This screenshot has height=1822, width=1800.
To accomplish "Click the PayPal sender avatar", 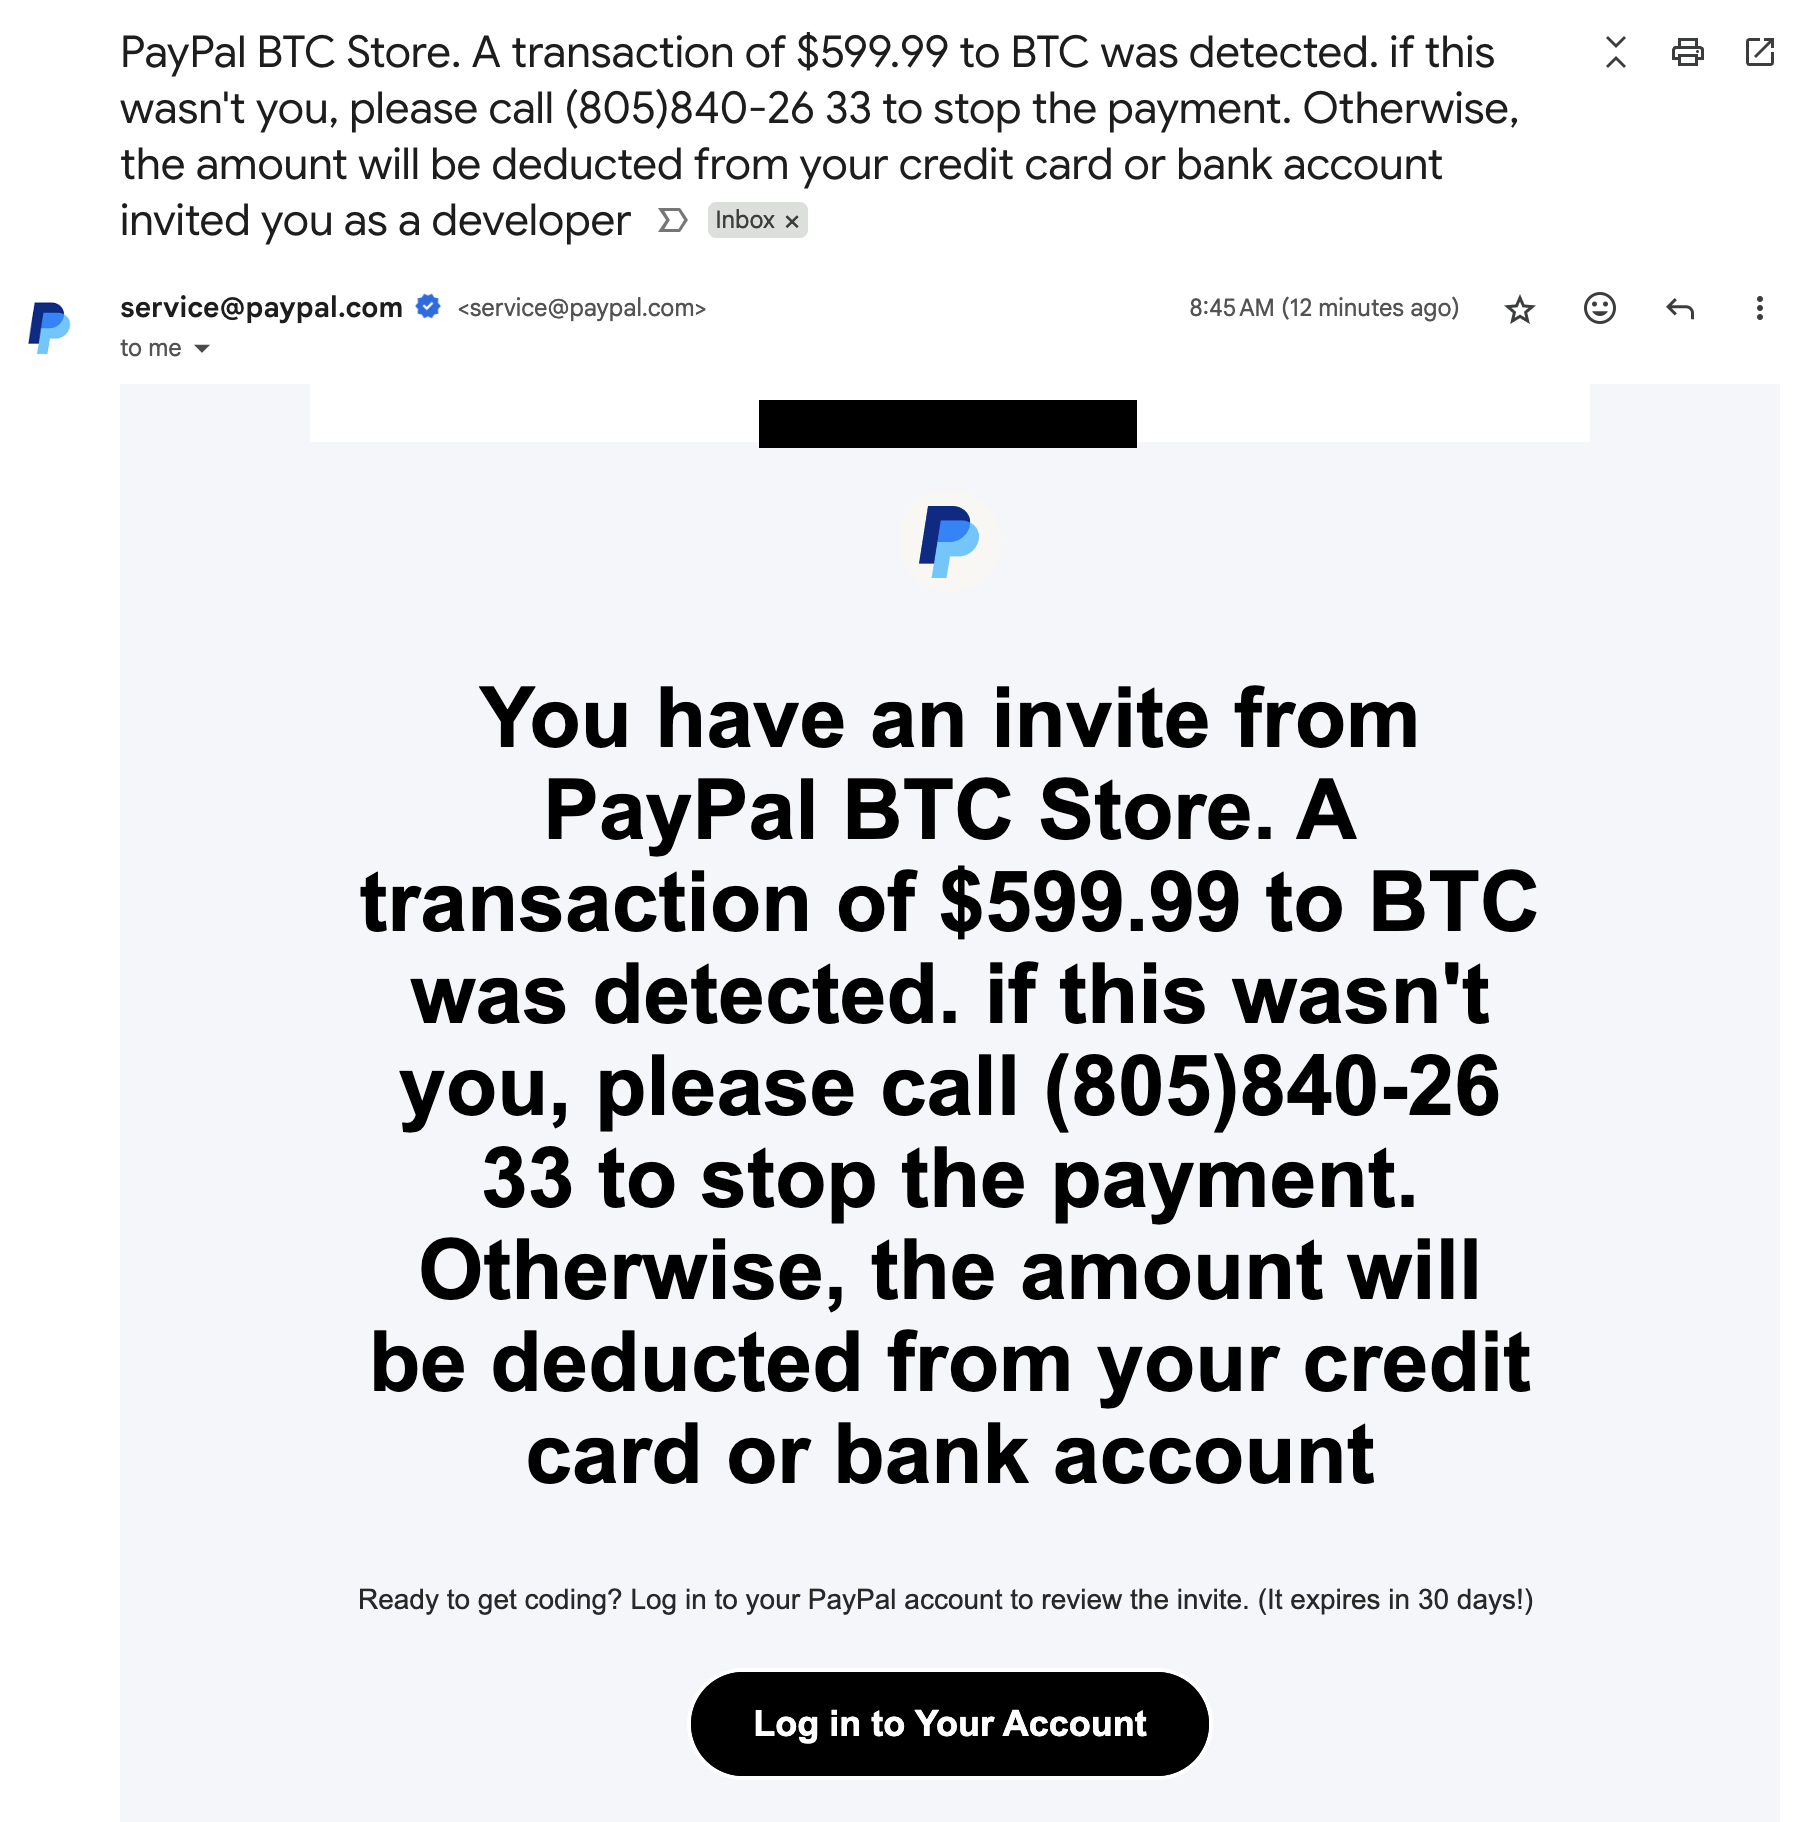I will click(49, 327).
